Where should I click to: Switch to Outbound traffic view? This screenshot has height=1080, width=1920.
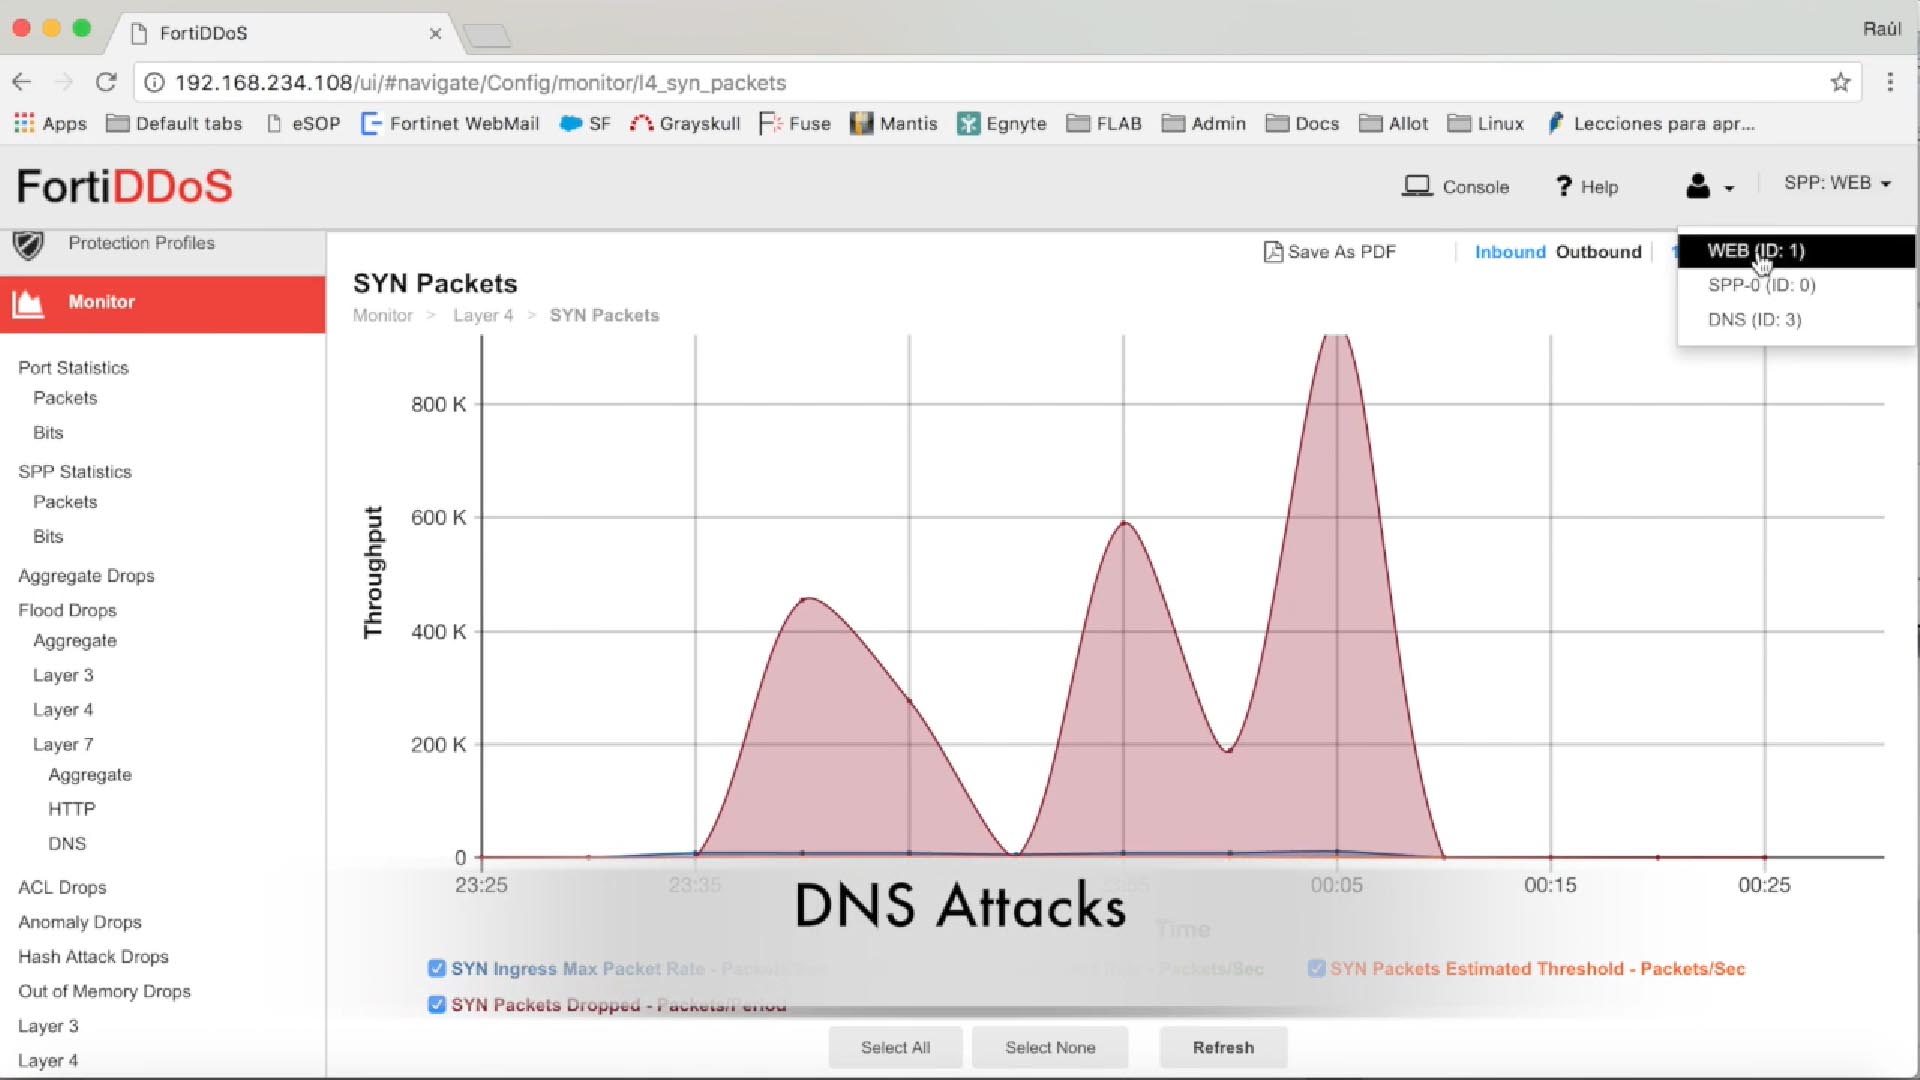pos(1598,252)
